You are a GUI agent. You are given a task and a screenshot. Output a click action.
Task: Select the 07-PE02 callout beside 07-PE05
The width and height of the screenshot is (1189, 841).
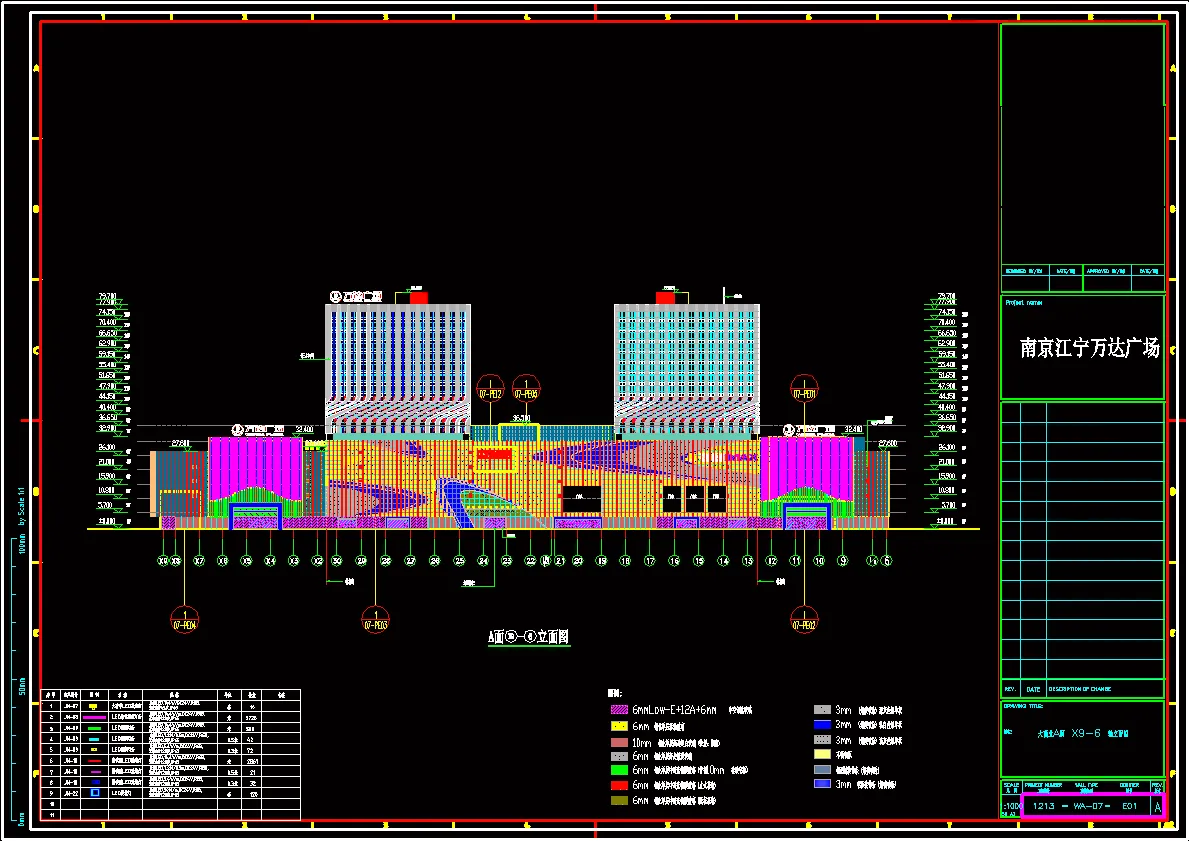pyautogui.click(x=491, y=389)
